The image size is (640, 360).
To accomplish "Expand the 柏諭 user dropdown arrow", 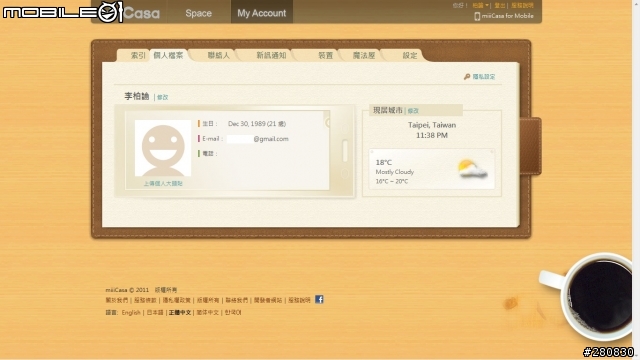I will click(x=487, y=5).
